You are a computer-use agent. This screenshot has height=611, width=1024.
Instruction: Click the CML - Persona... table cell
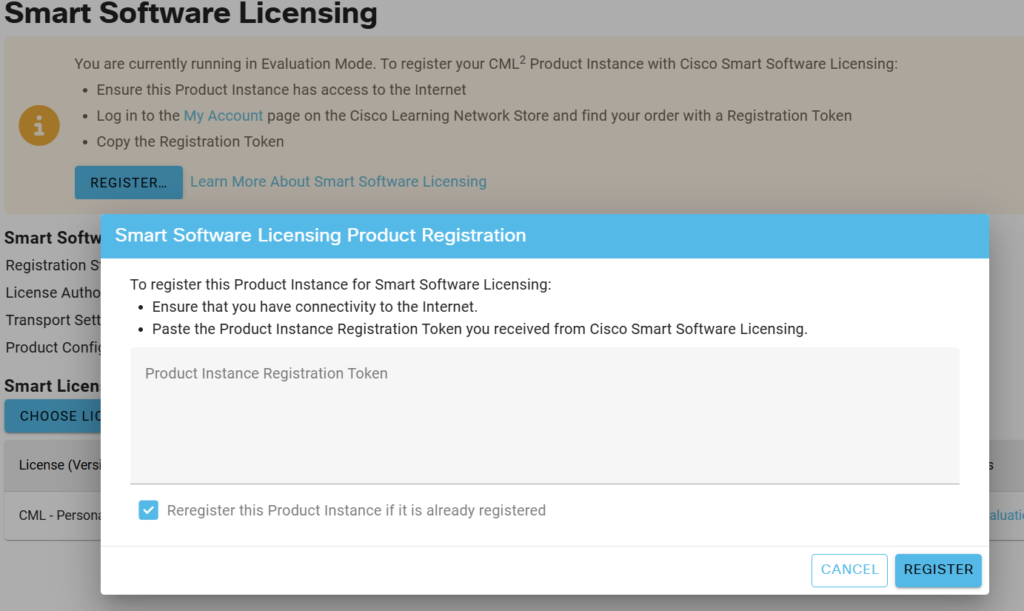[59, 515]
